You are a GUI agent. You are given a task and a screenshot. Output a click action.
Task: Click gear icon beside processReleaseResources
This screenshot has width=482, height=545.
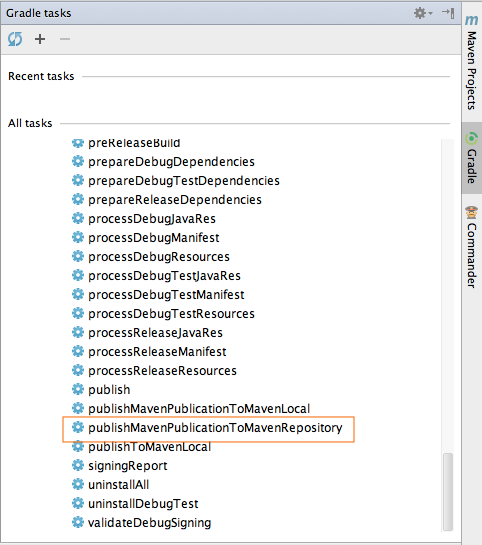point(78,370)
